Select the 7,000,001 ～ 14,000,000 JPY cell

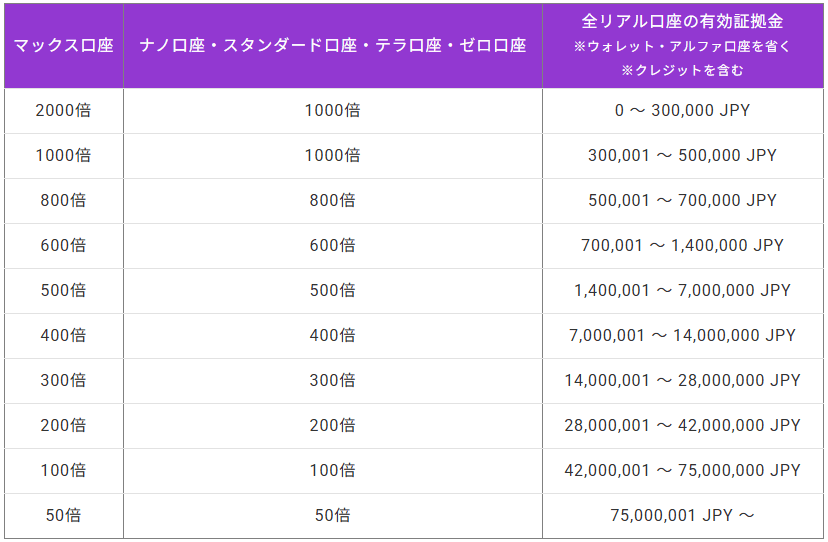click(x=682, y=335)
